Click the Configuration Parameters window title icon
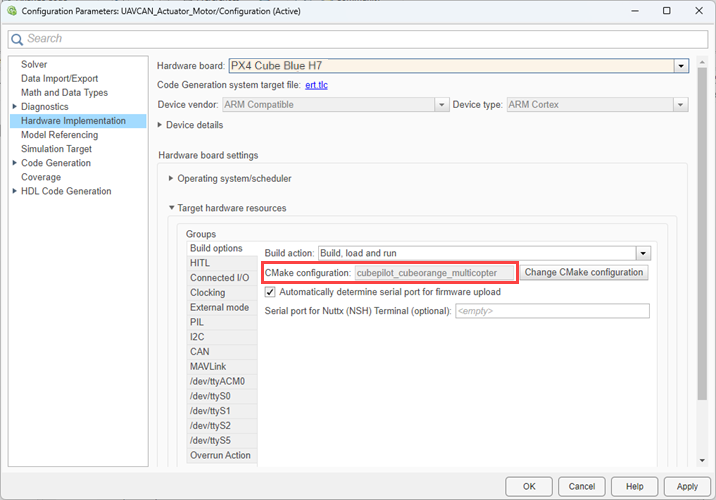This screenshot has height=500, width=716. tap(12, 10)
